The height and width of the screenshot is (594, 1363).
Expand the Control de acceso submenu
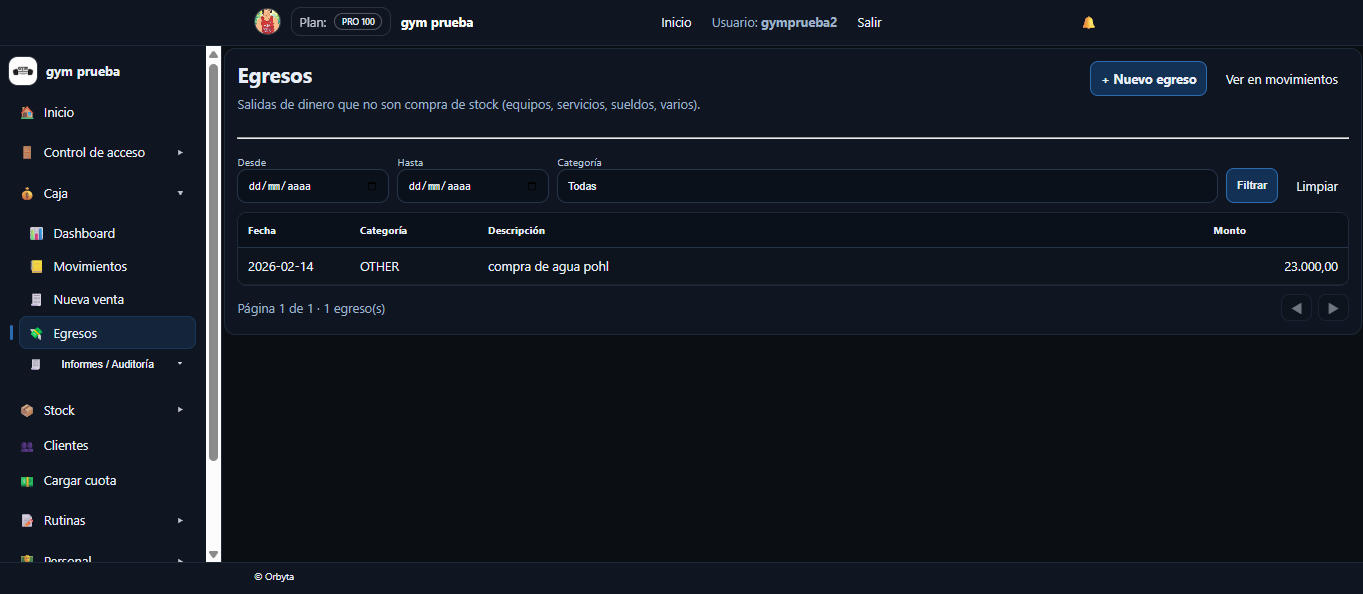click(180, 153)
